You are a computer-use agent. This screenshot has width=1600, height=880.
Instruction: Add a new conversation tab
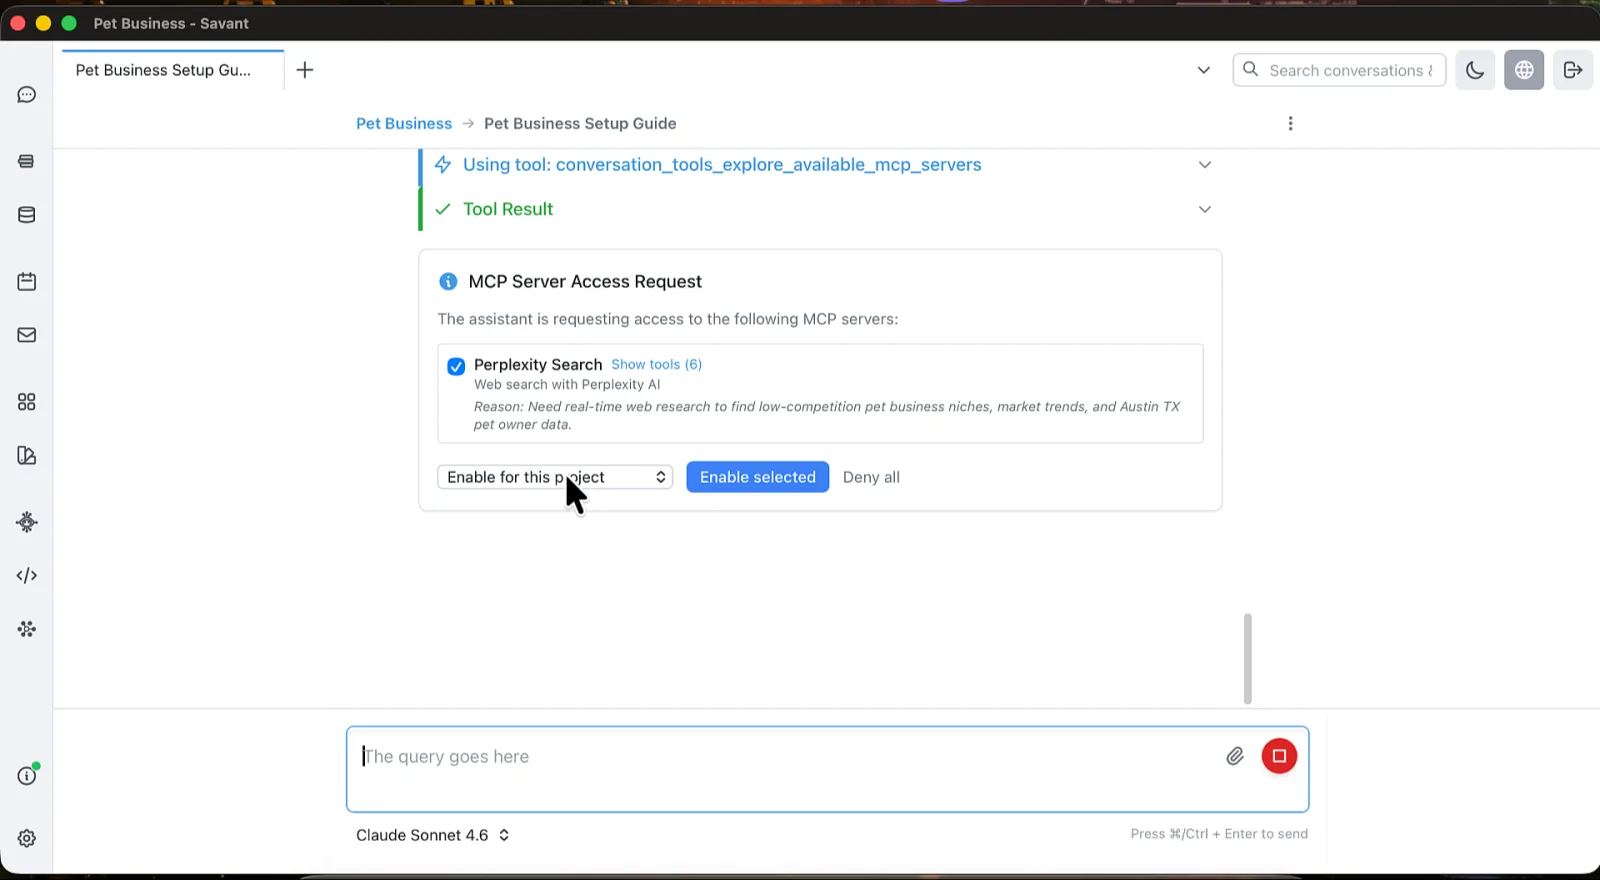click(305, 70)
